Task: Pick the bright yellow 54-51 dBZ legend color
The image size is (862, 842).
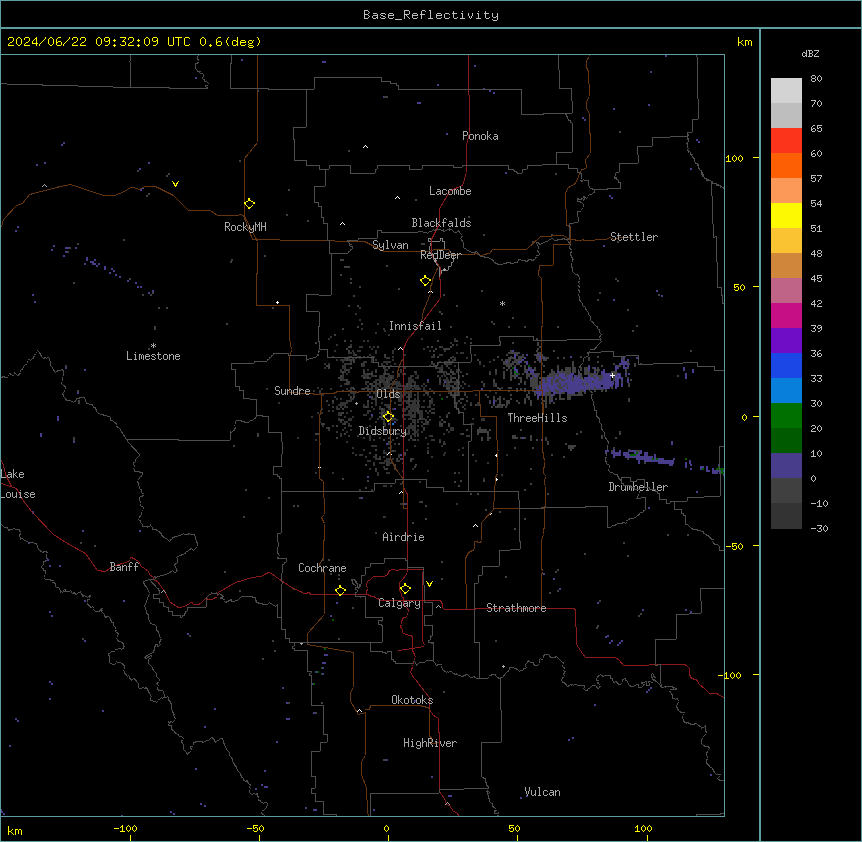Action: click(x=786, y=215)
